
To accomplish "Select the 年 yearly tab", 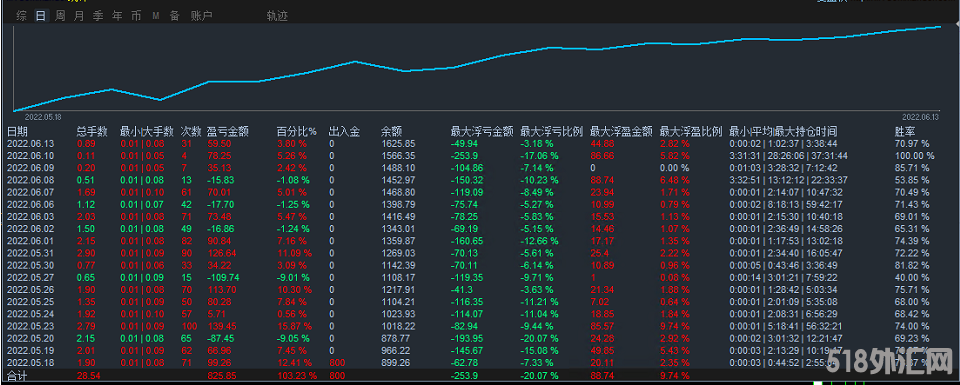I will coord(117,16).
